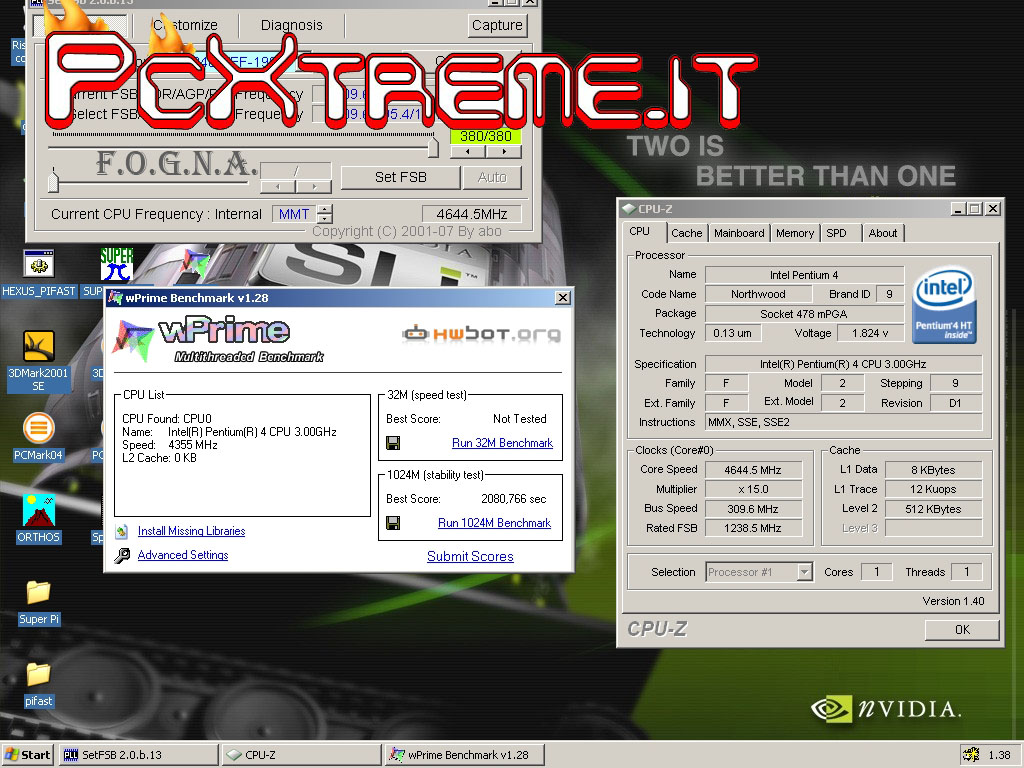Click the Code Name Northwood field
Viewport: 1024px width, 768px height.
click(x=758, y=295)
